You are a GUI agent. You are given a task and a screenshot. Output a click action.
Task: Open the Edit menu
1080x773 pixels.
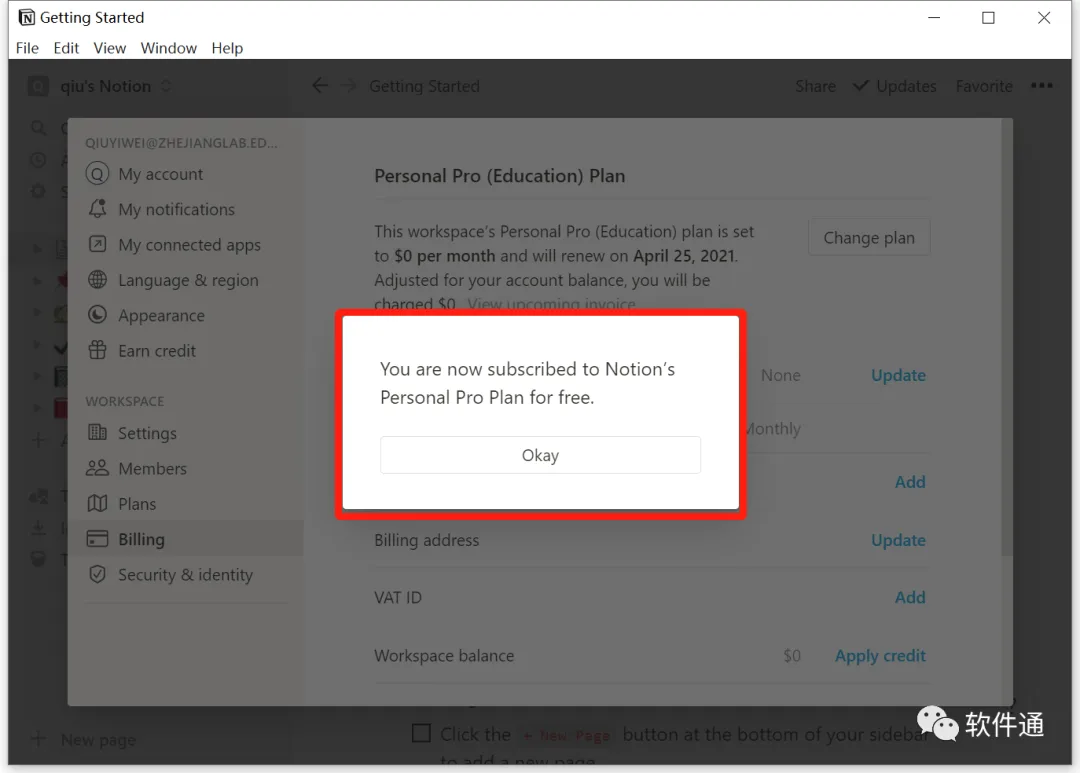coord(66,48)
